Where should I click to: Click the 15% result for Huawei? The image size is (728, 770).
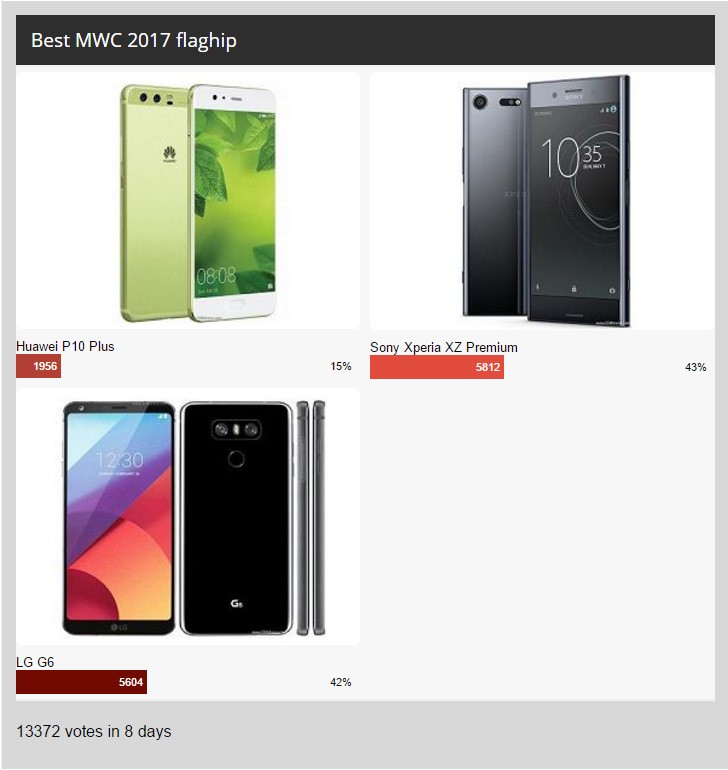click(x=340, y=366)
